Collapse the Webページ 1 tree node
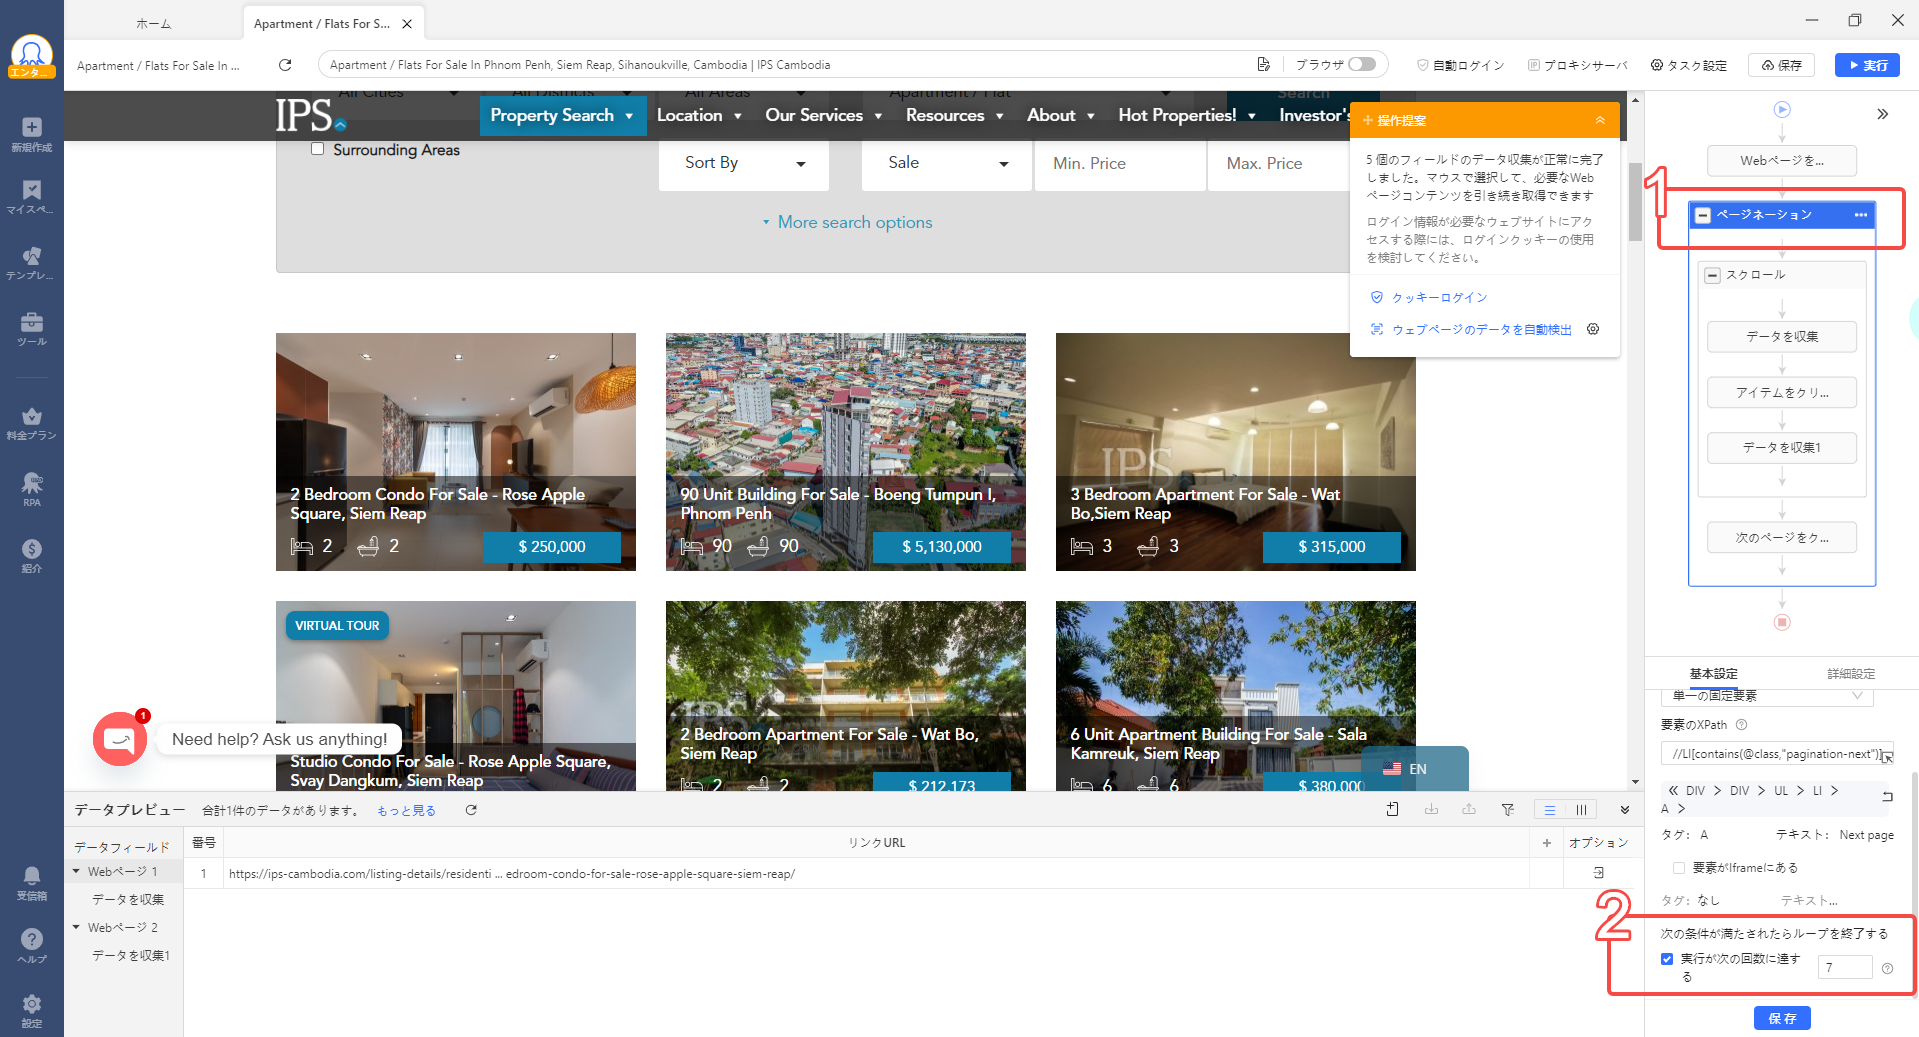This screenshot has width=1919, height=1037. click(x=76, y=871)
